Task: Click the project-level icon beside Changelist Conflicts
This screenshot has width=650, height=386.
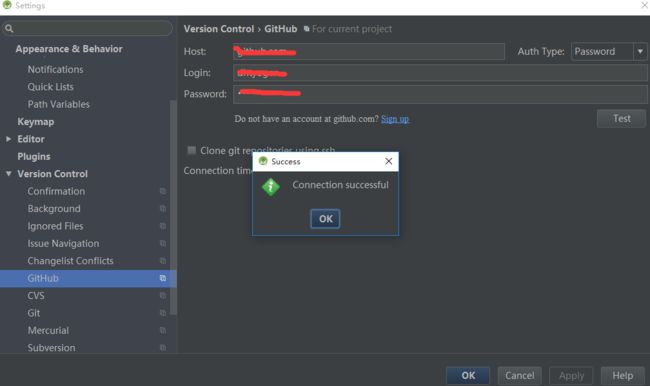Action: (x=163, y=261)
